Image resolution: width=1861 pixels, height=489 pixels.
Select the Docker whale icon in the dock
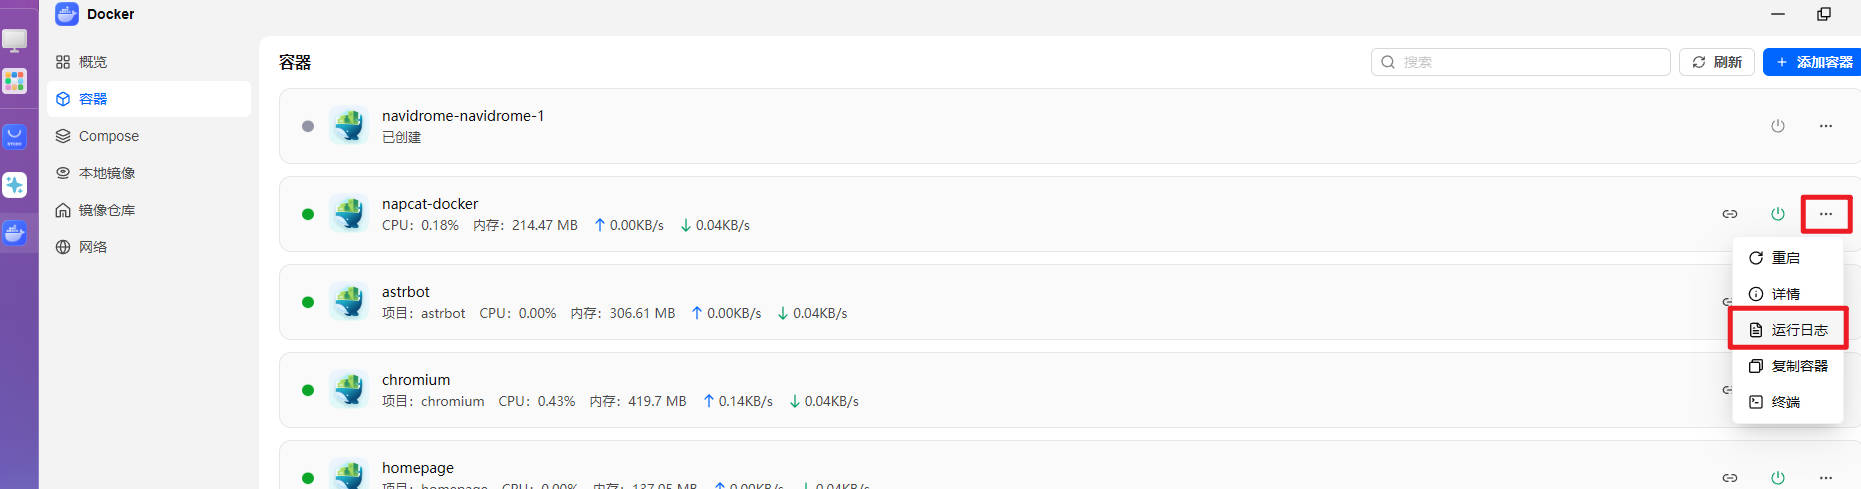pos(14,233)
